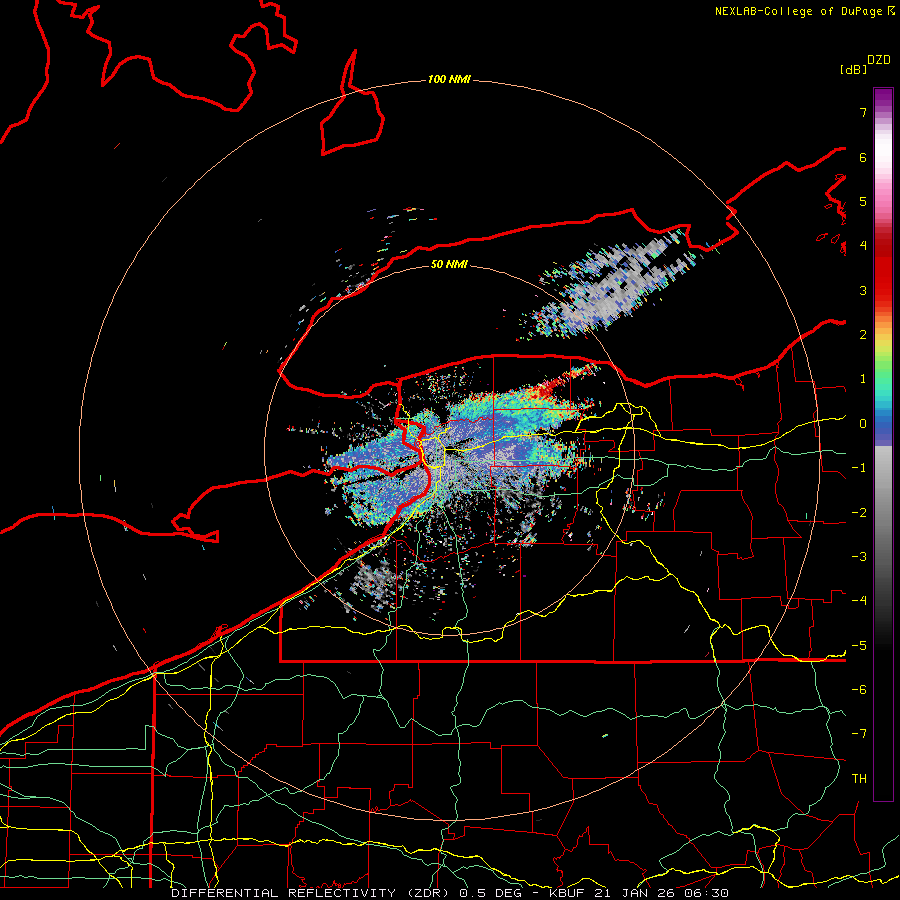Click the 7 dB mark on color scale
900x900 pixels.
pyautogui.click(x=863, y=112)
